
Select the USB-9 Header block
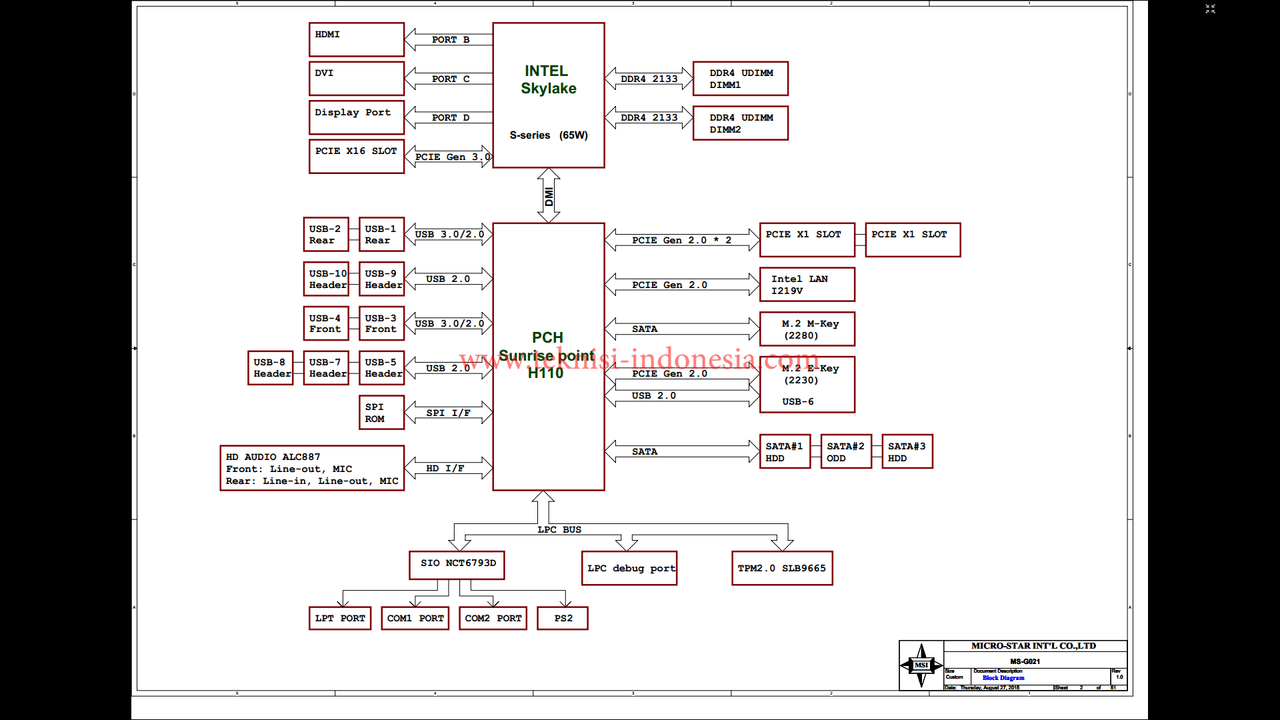click(382, 279)
